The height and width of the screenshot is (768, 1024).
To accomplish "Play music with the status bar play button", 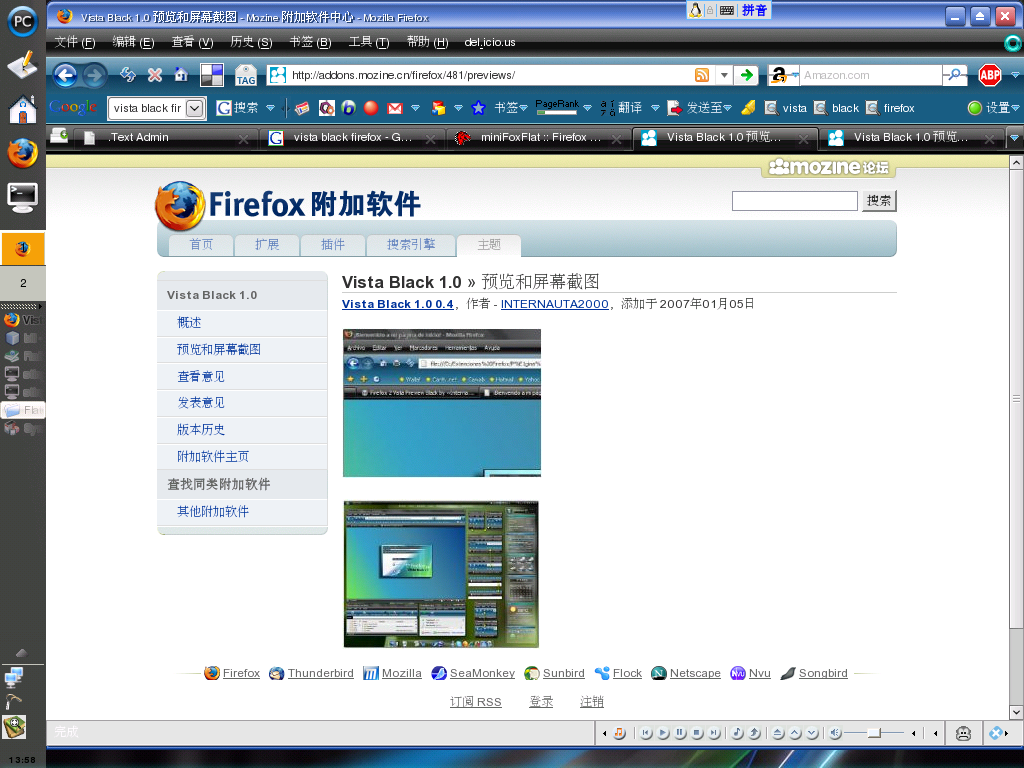I will pos(664,733).
